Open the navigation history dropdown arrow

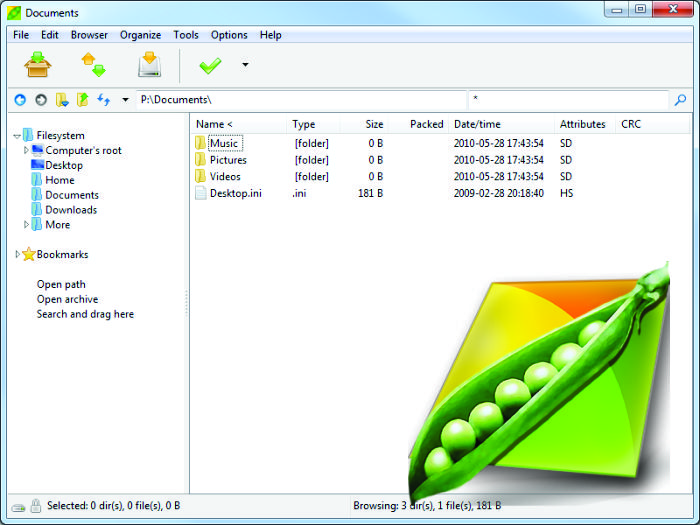point(125,100)
